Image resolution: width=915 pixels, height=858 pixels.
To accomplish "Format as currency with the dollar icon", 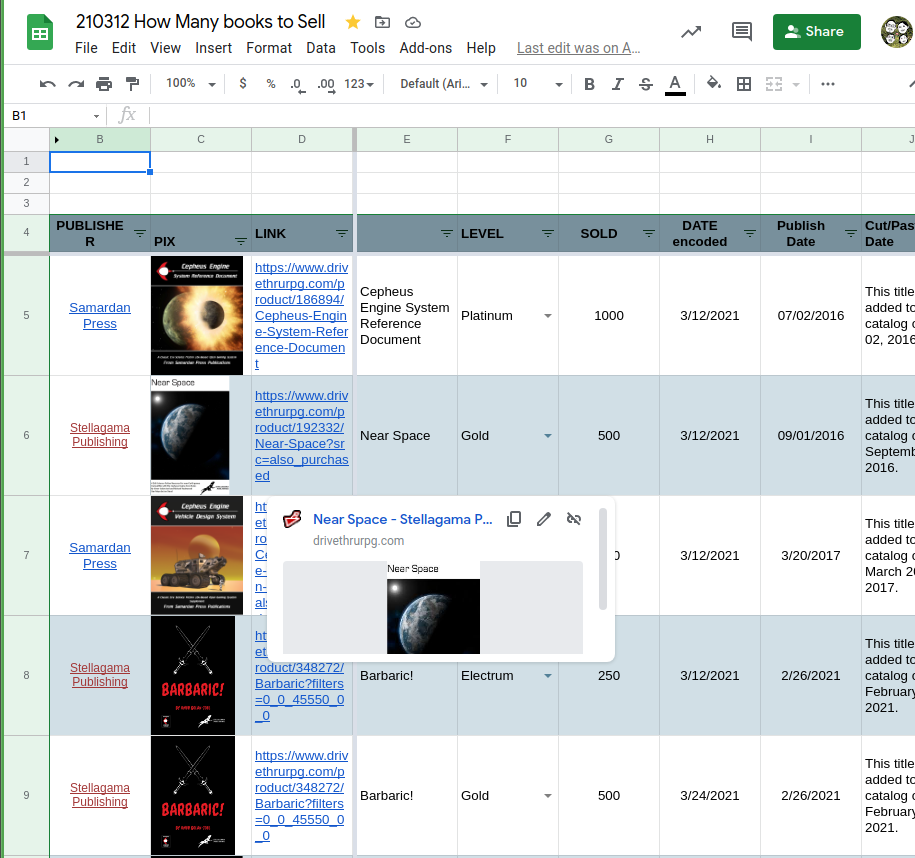I will pos(243,83).
